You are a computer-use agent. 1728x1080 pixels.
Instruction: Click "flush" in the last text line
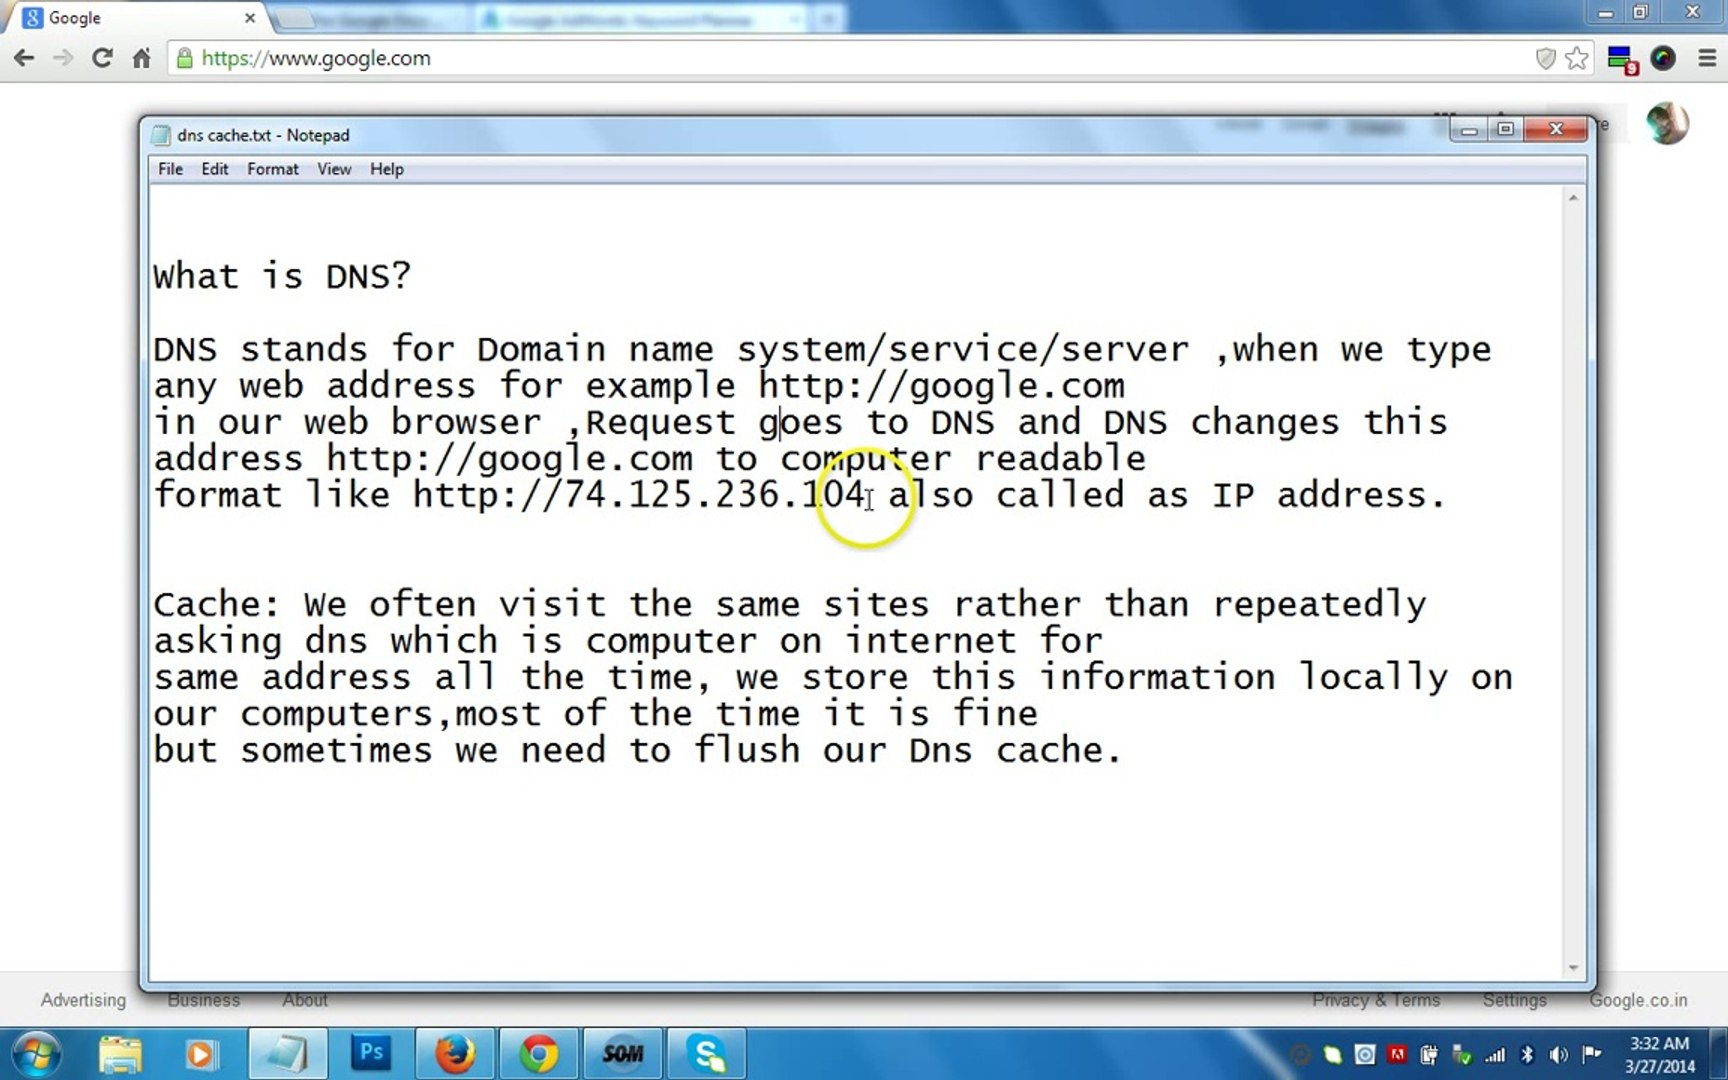[x=748, y=750]
